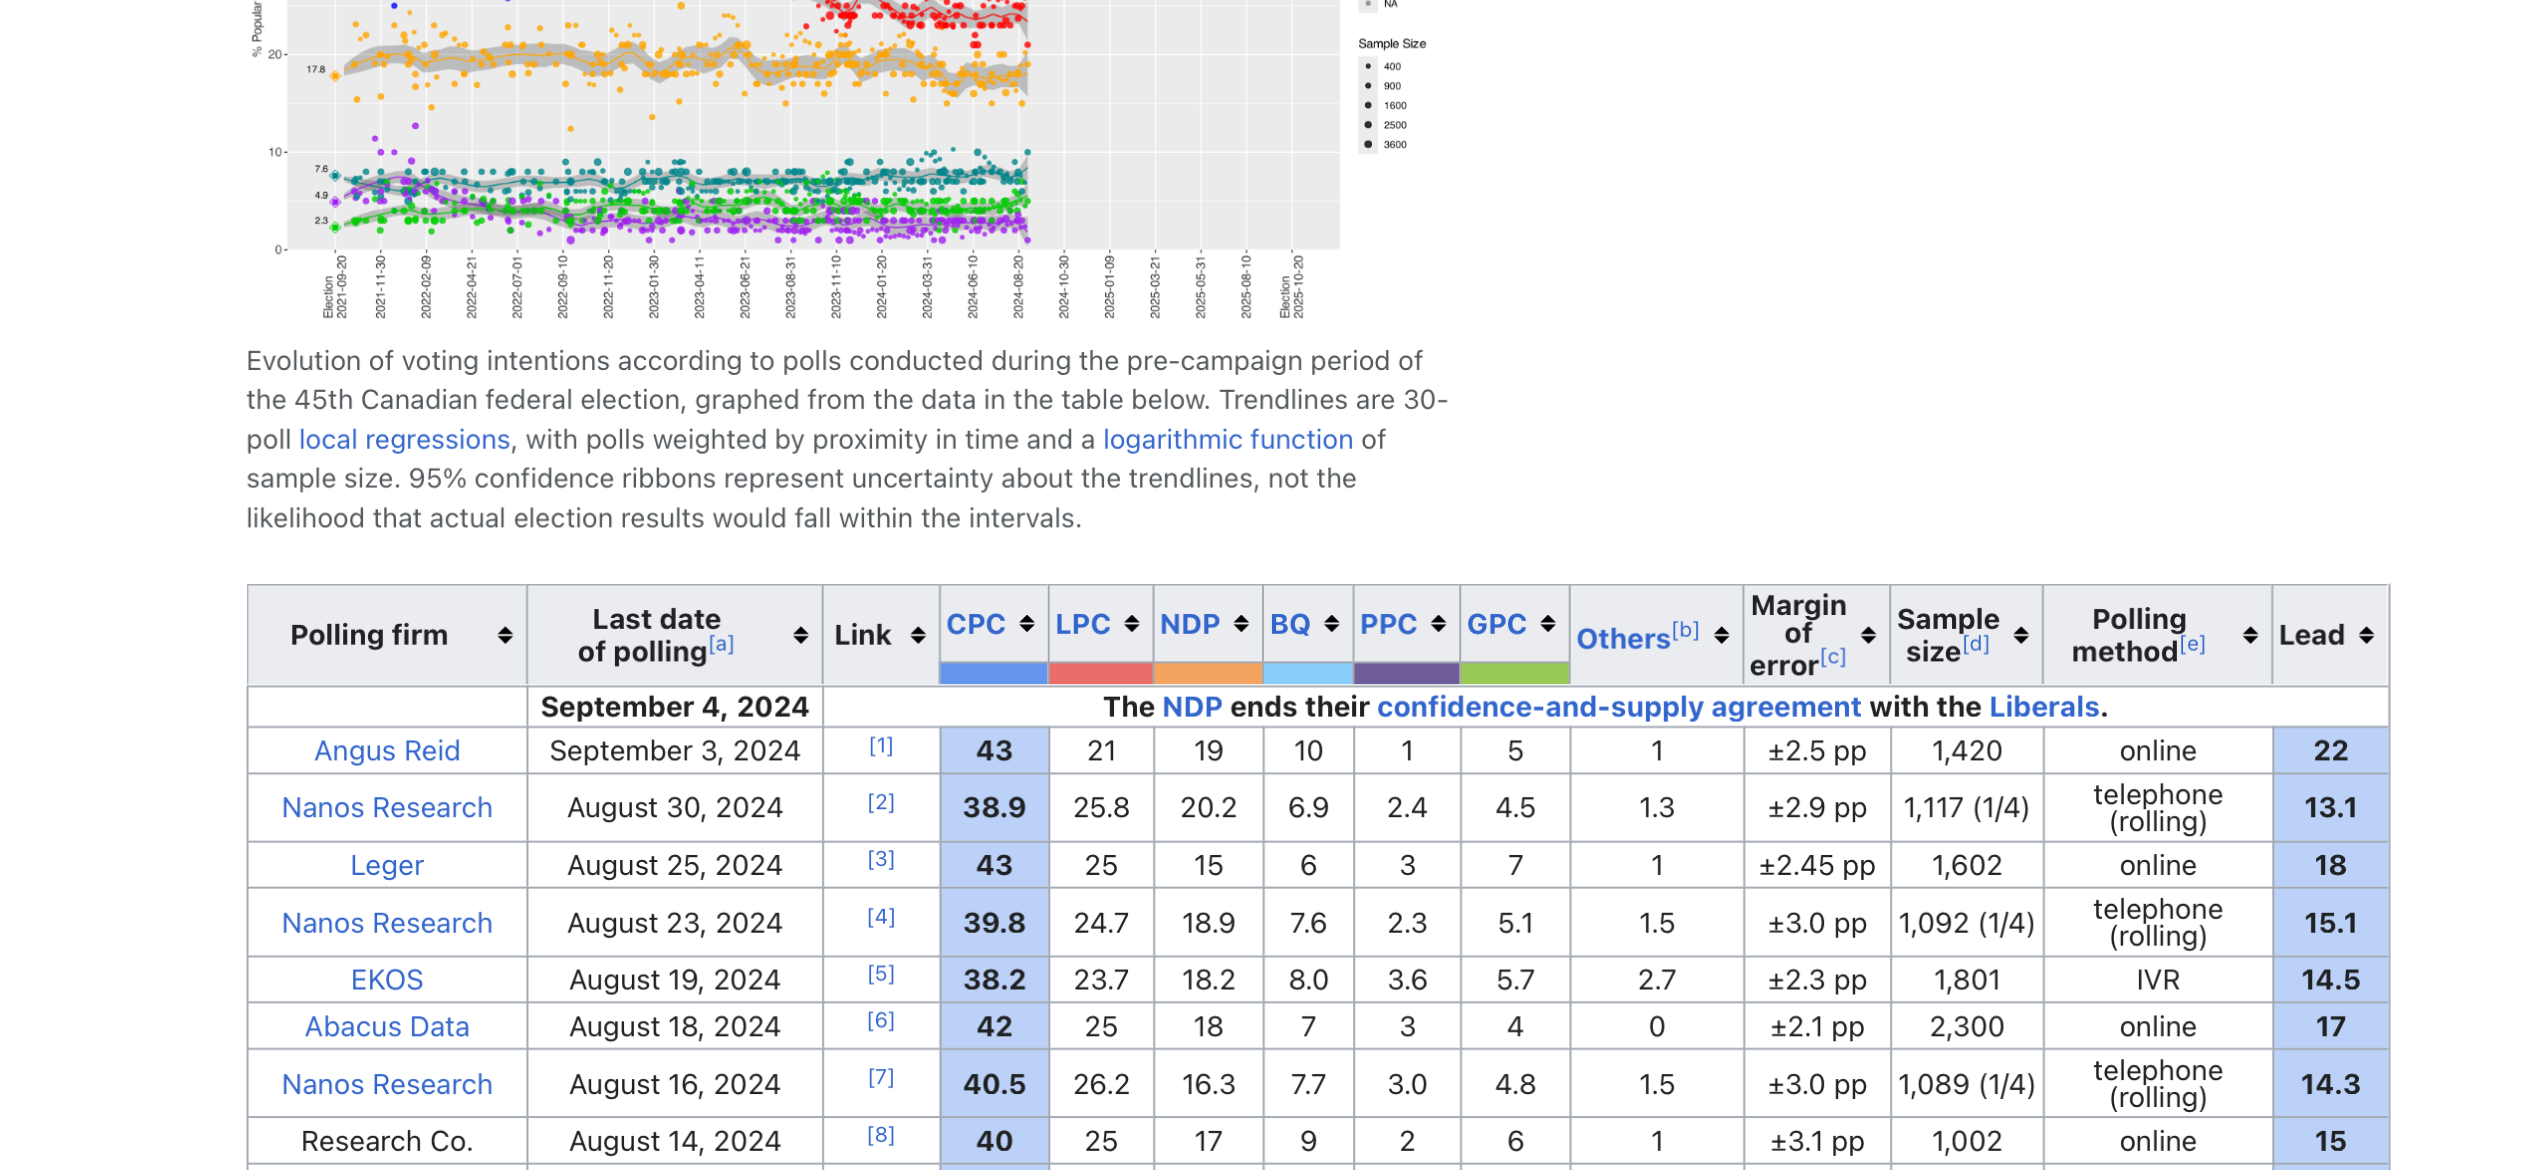Sort by Margin of error arrows
Image resolution: width=2532 pixels, height=1170 pixels.
tap(1868, 635)
